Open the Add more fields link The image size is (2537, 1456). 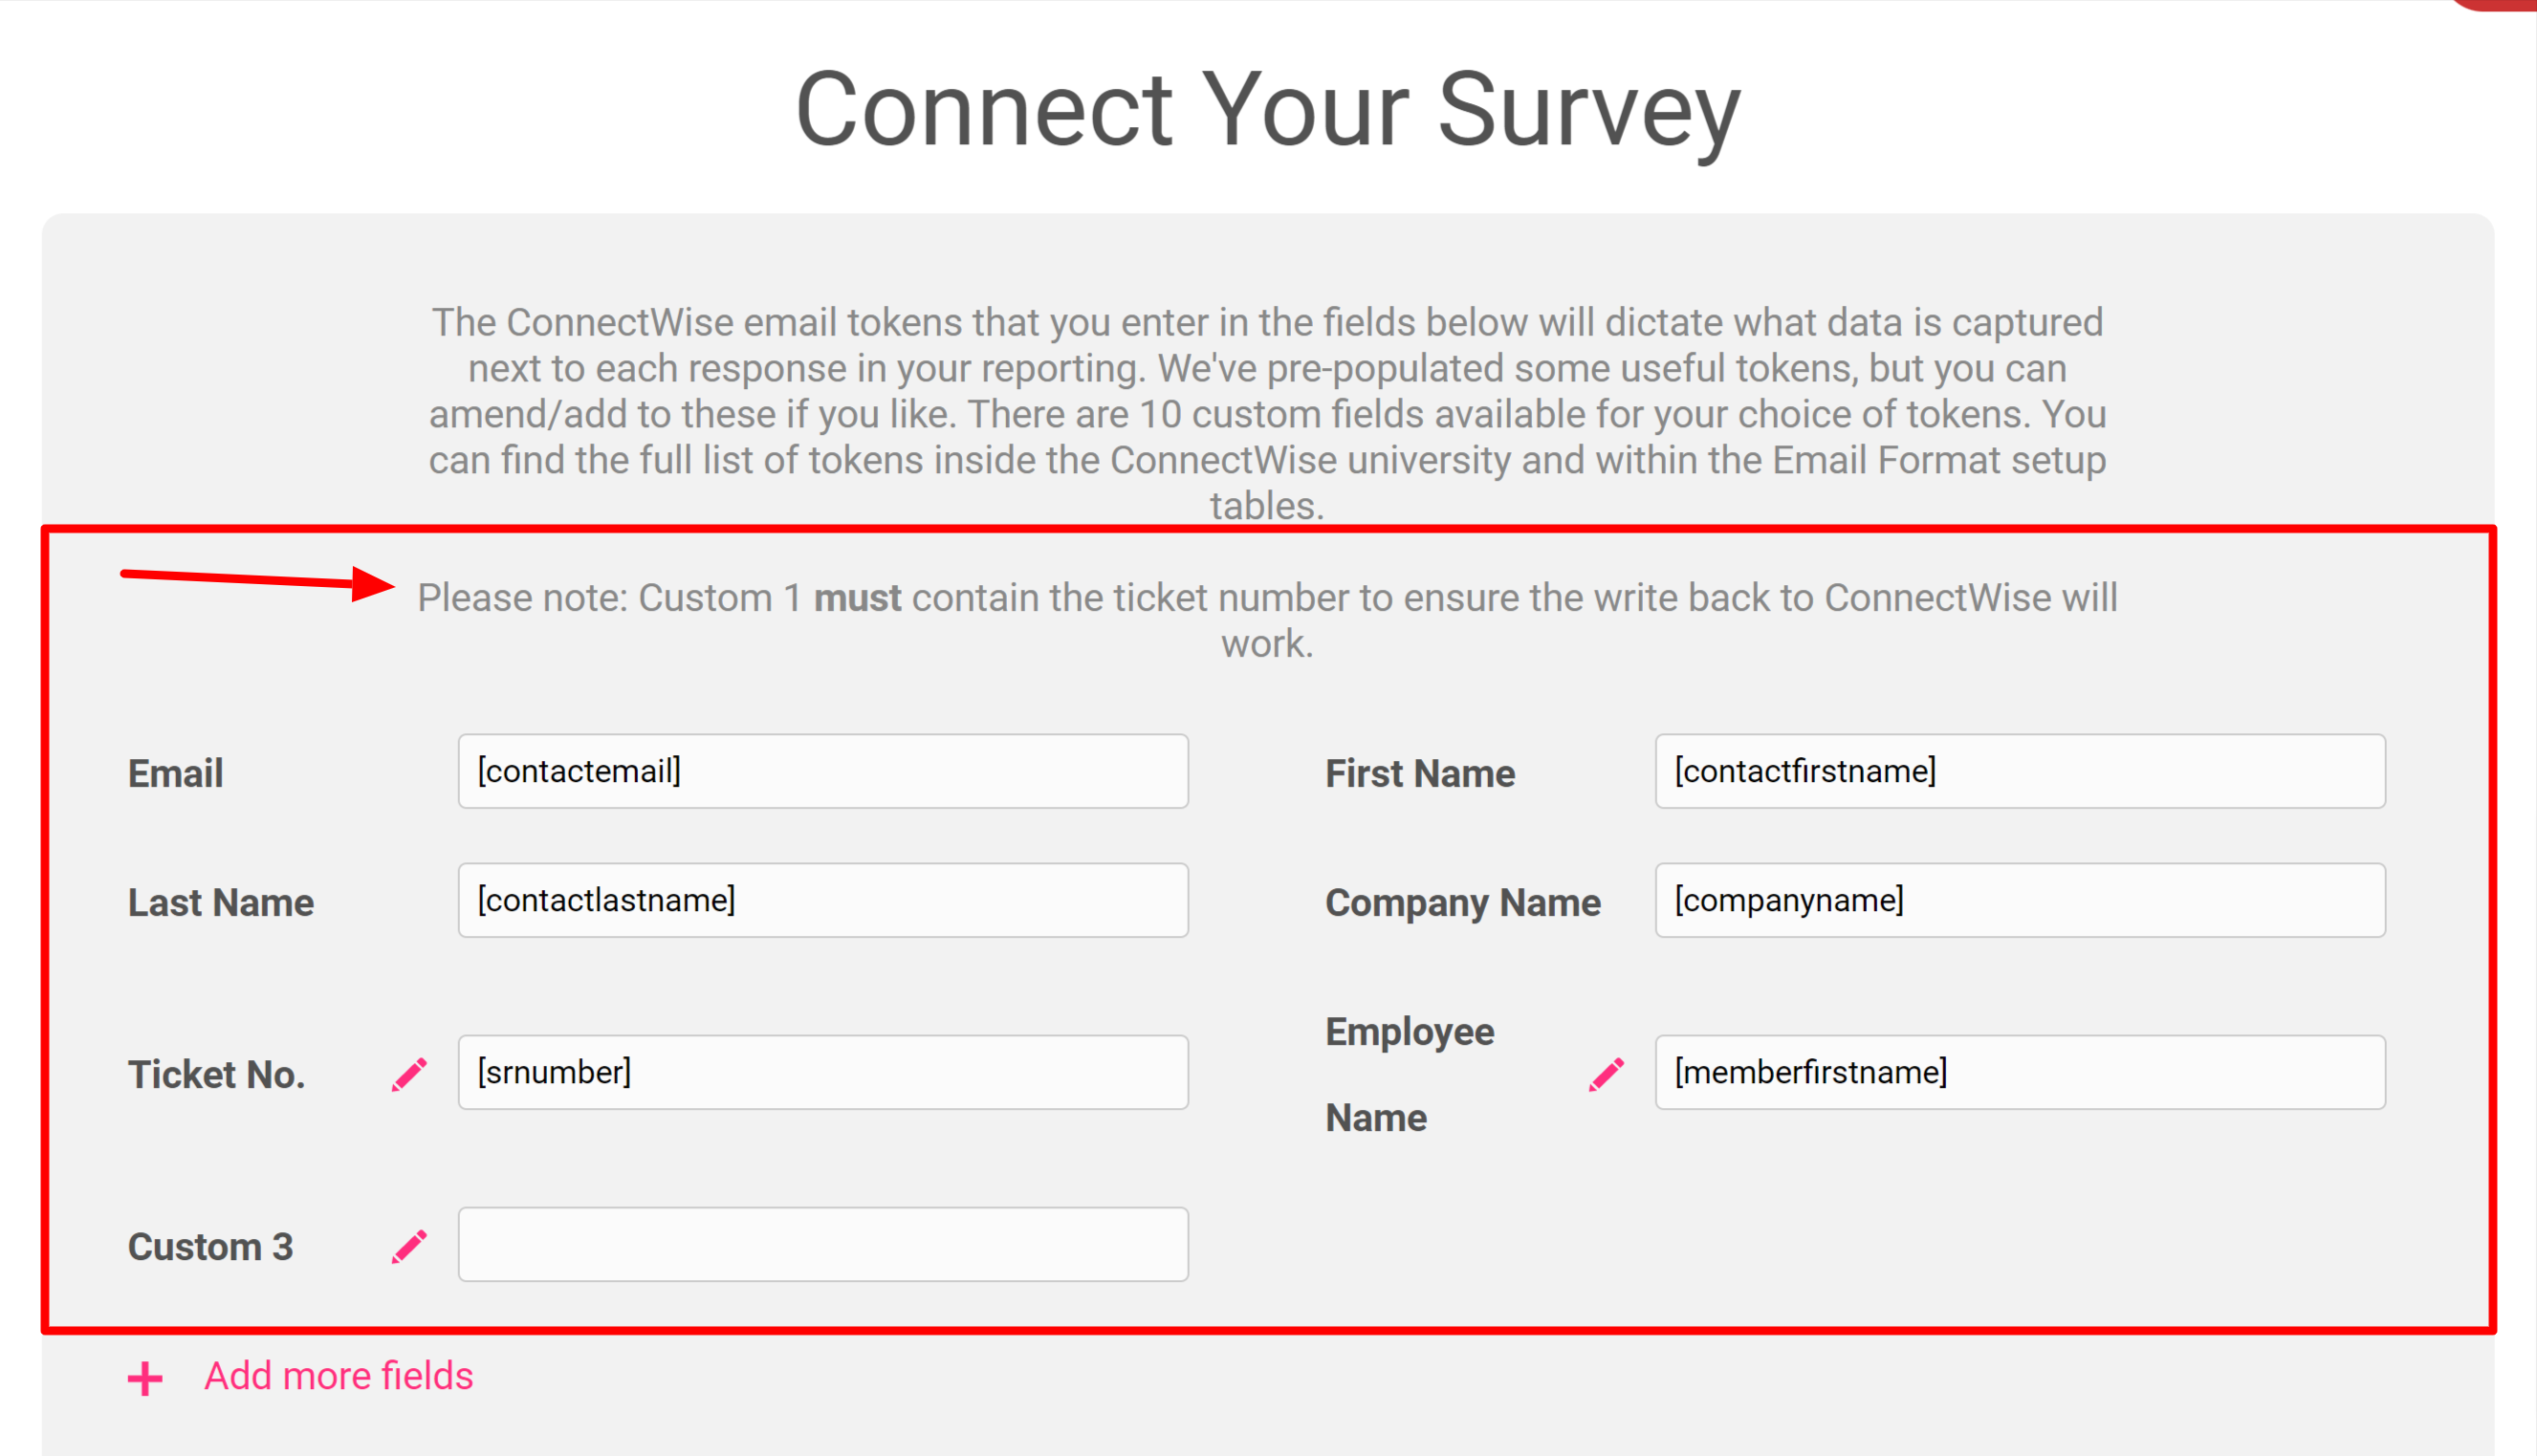(x=338, y=1376)
